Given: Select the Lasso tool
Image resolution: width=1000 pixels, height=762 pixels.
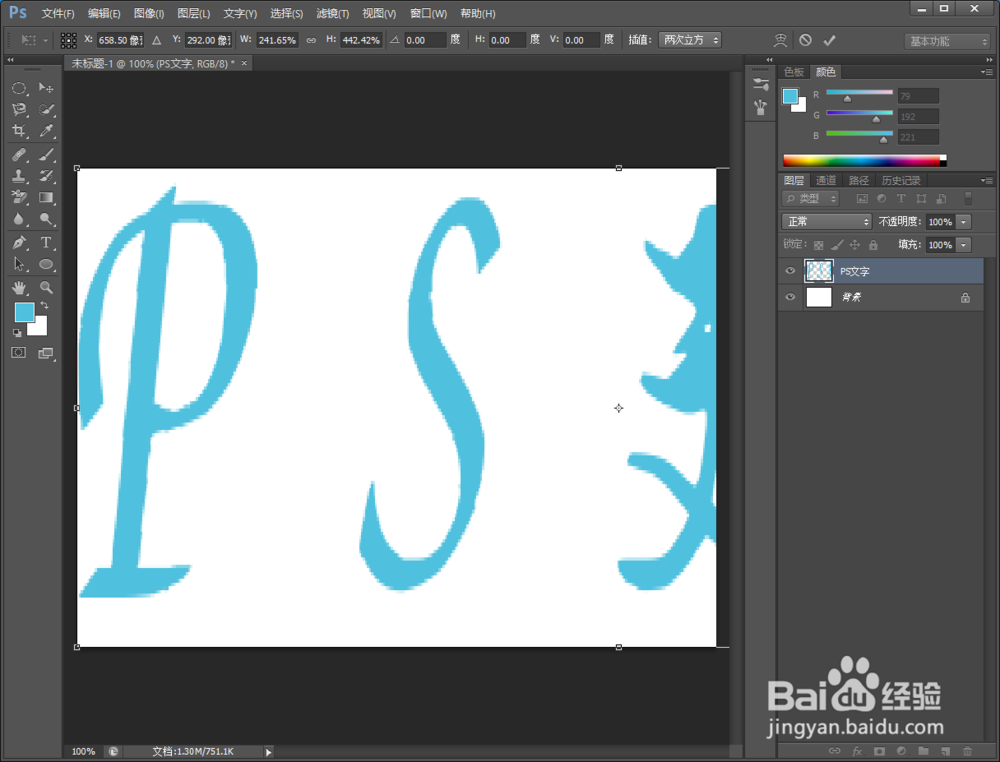Looking at the screenshot, I should pos(19,110).
